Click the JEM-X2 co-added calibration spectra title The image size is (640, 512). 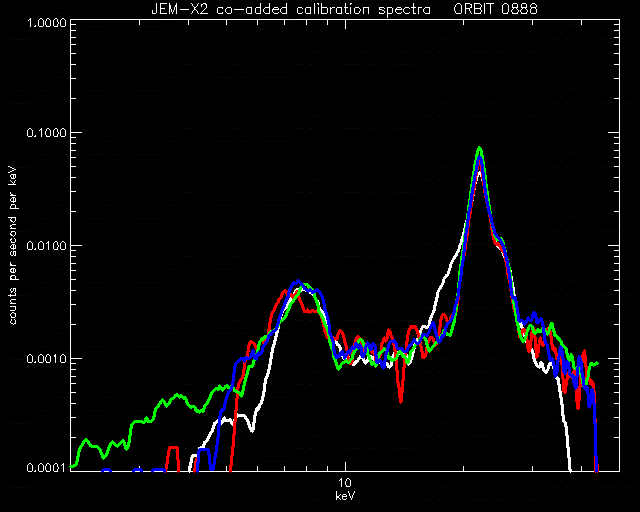click(x=291, y=9)
